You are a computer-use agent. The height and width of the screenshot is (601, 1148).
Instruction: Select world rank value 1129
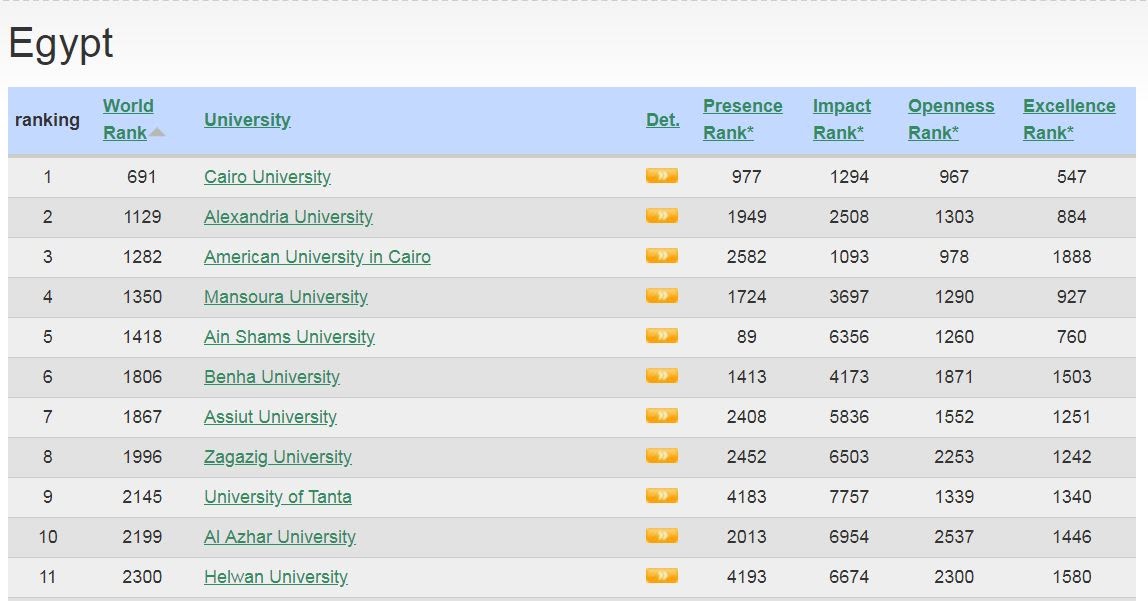pyautogui.click(x=142, y=217)
